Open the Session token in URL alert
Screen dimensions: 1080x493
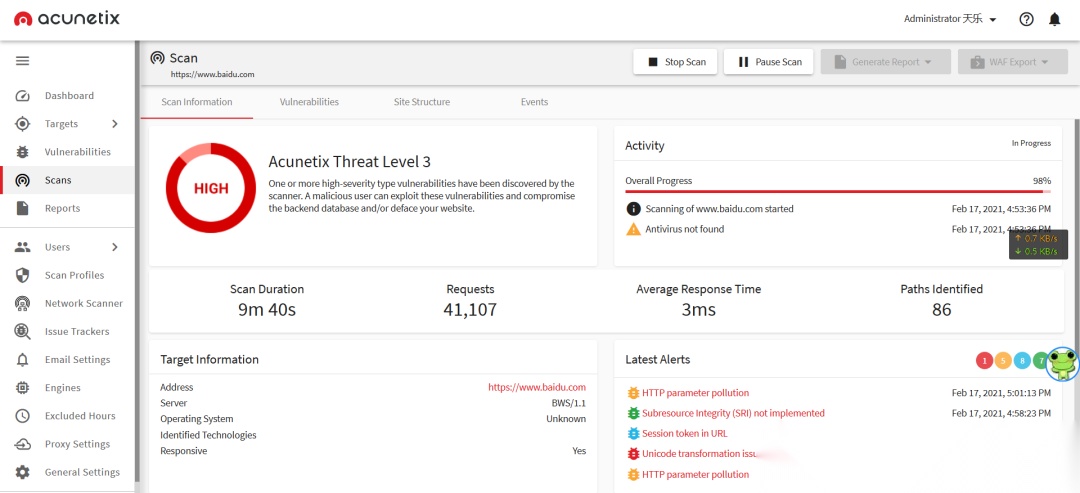pos(685,434)
